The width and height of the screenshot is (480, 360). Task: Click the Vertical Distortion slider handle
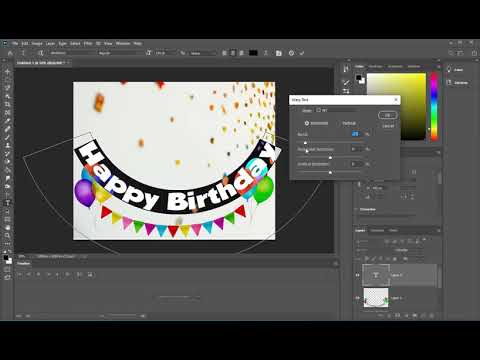tap(330, 173)
